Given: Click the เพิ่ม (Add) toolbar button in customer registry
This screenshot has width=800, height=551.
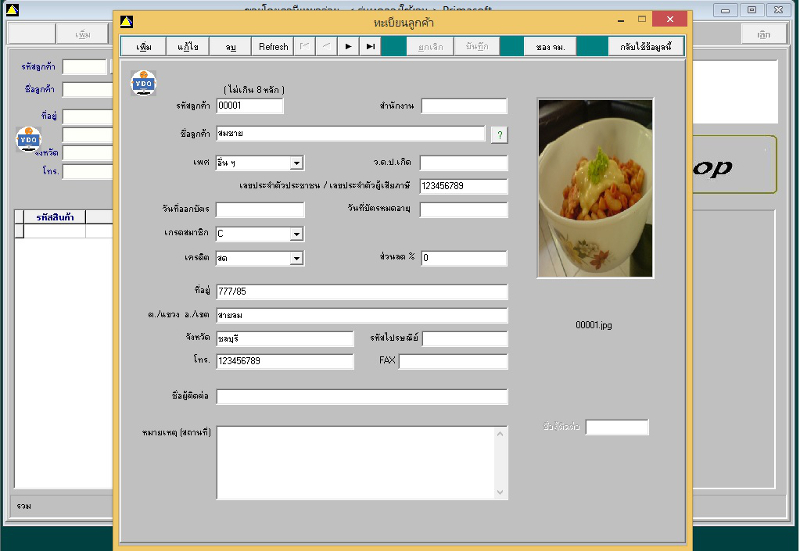Looking at the screenshot, I should click(x=143, y=46).
